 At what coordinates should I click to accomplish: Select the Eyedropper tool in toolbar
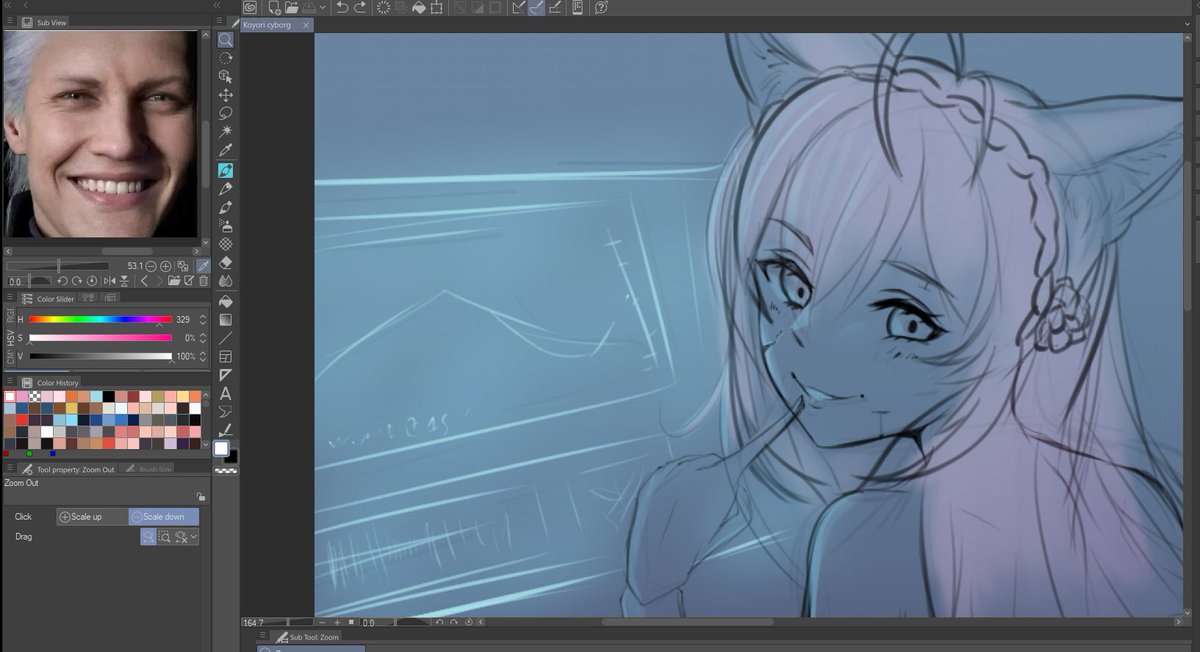[x=226, y=151]
